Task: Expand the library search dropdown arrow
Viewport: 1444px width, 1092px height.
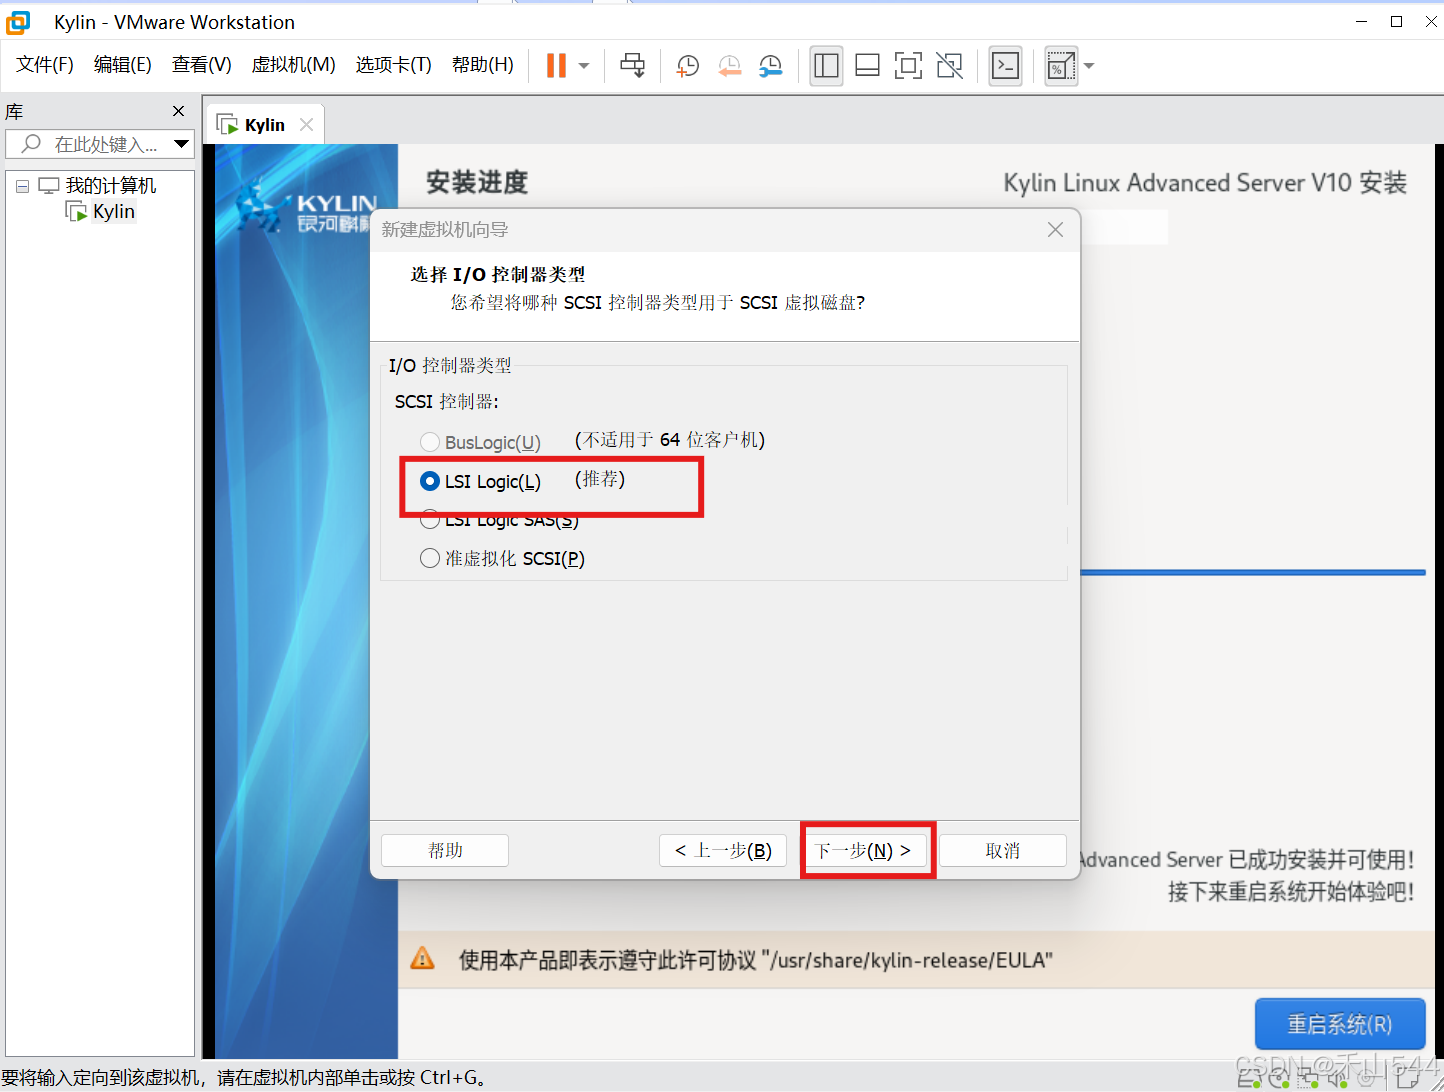Action: coord(181,144)
